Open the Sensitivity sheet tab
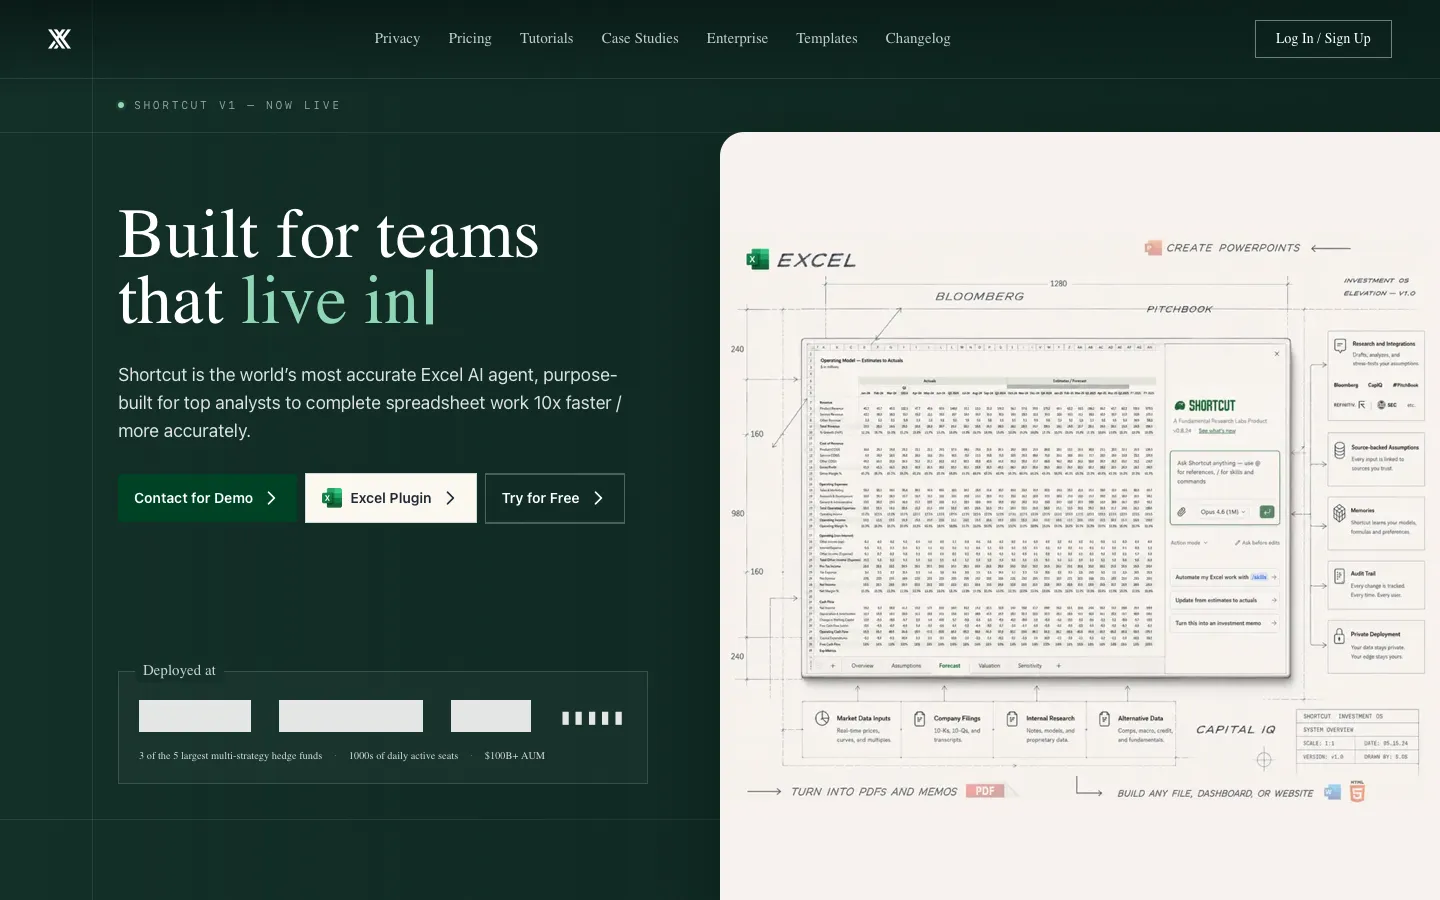 tap(1030, 666)
